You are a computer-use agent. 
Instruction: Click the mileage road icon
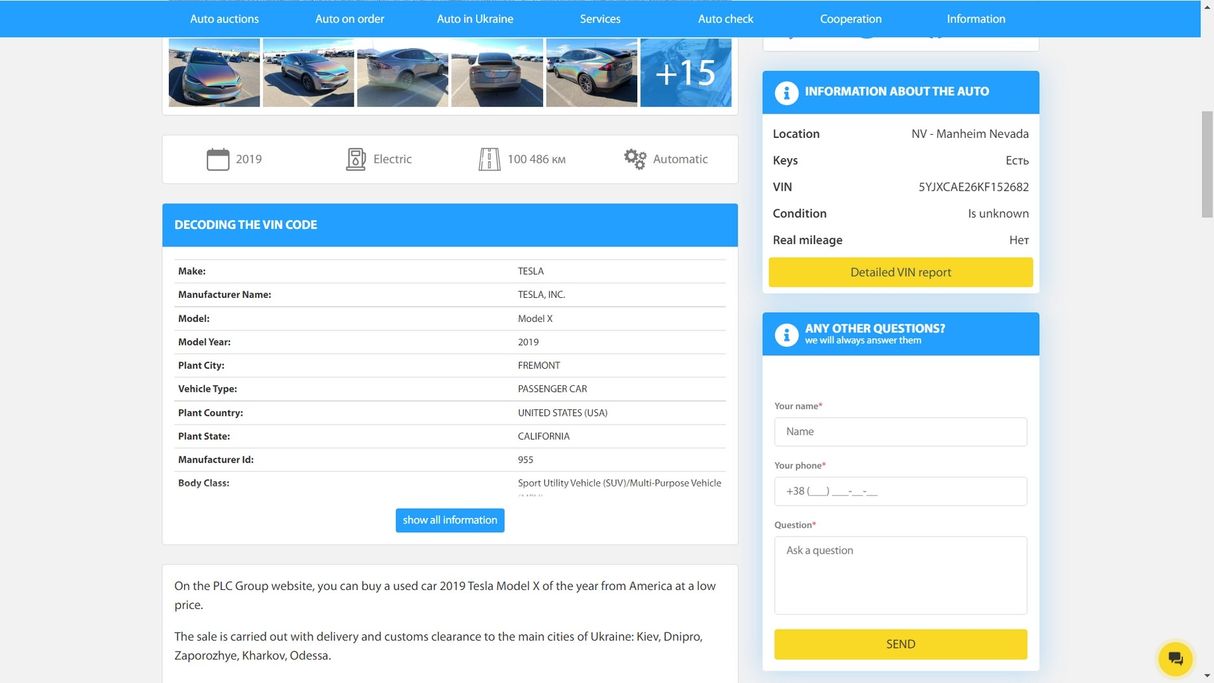pyautogui.click(x=489, y=159)
